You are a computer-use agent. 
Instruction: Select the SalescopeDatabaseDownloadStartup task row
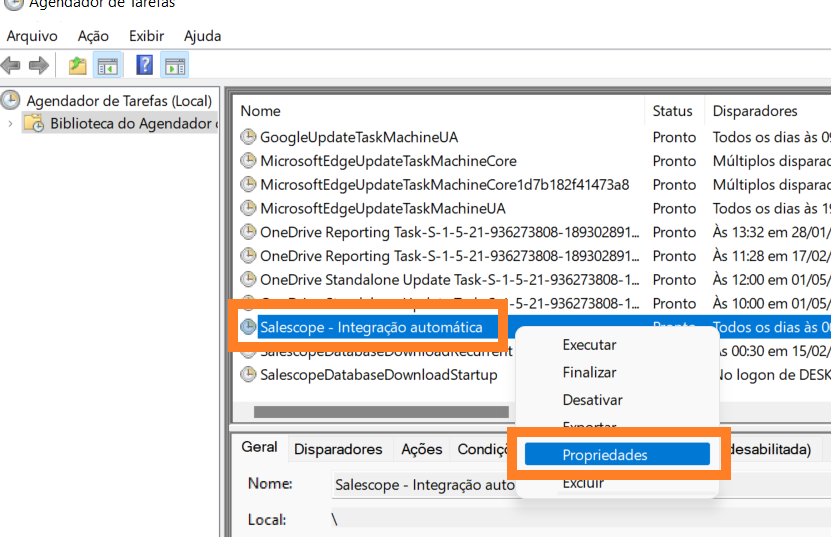pyautogui.click(x=378, y=375)
